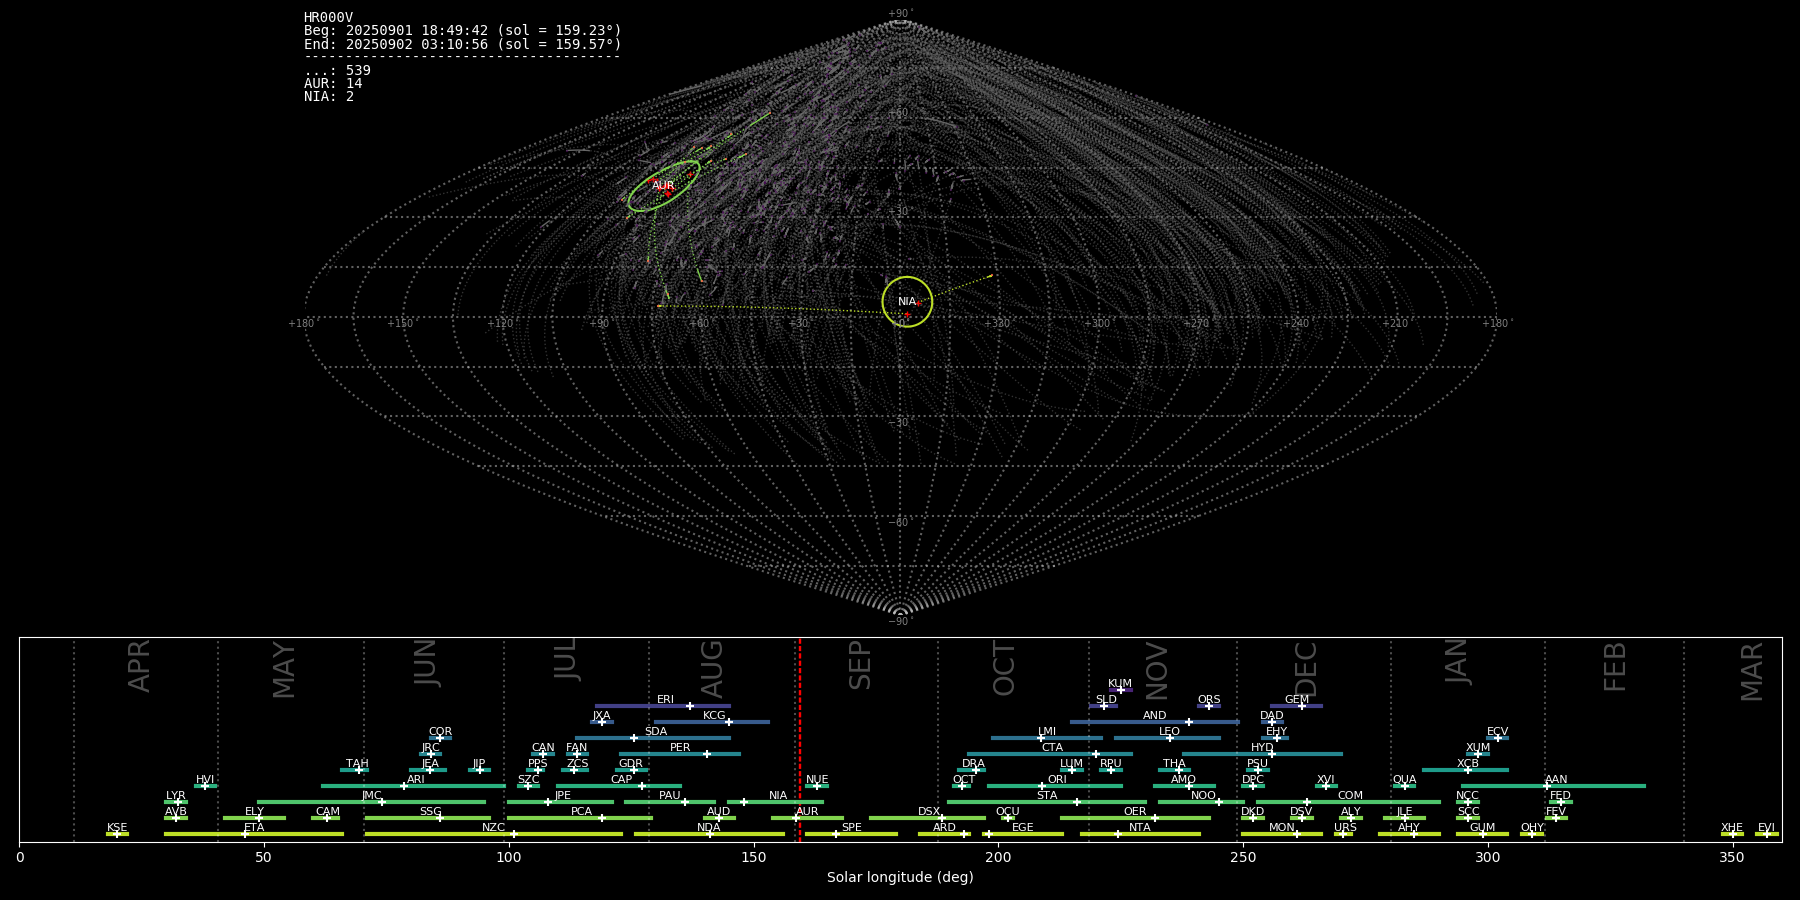Image resolution: width=1800 pixels, height=900 pixels.
Task: Select the ORS shower label
Action: pos(1209,700)
